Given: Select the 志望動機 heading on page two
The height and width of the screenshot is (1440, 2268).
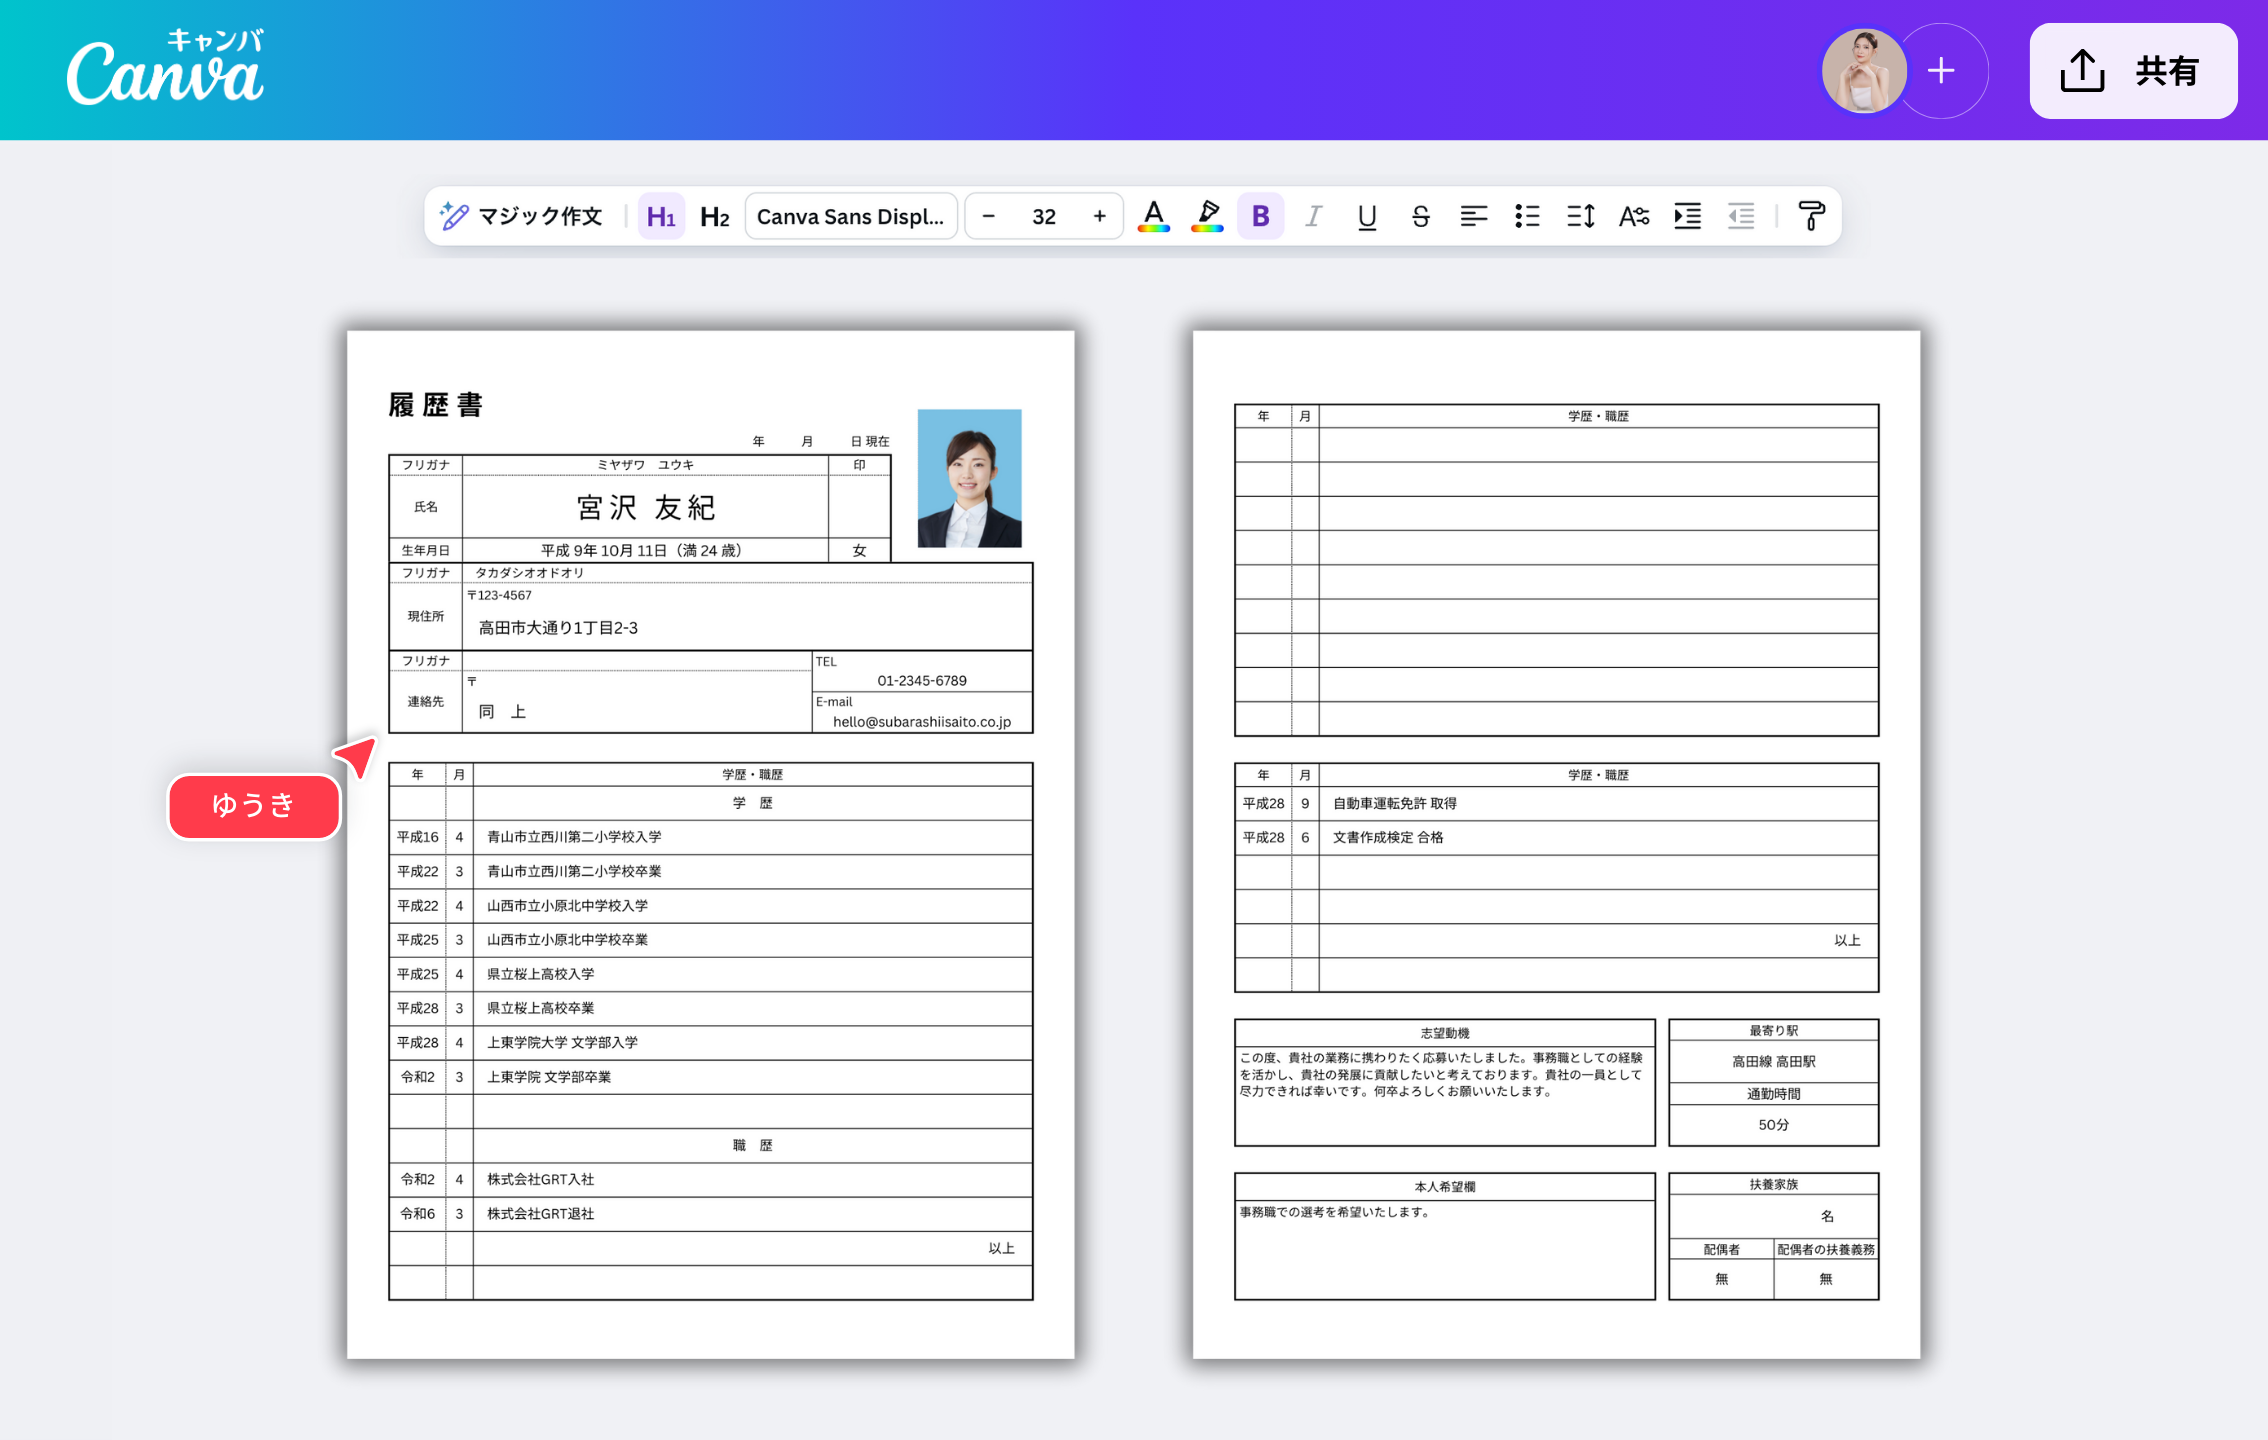Looking at the screenshot, I should (1445, 1033).
